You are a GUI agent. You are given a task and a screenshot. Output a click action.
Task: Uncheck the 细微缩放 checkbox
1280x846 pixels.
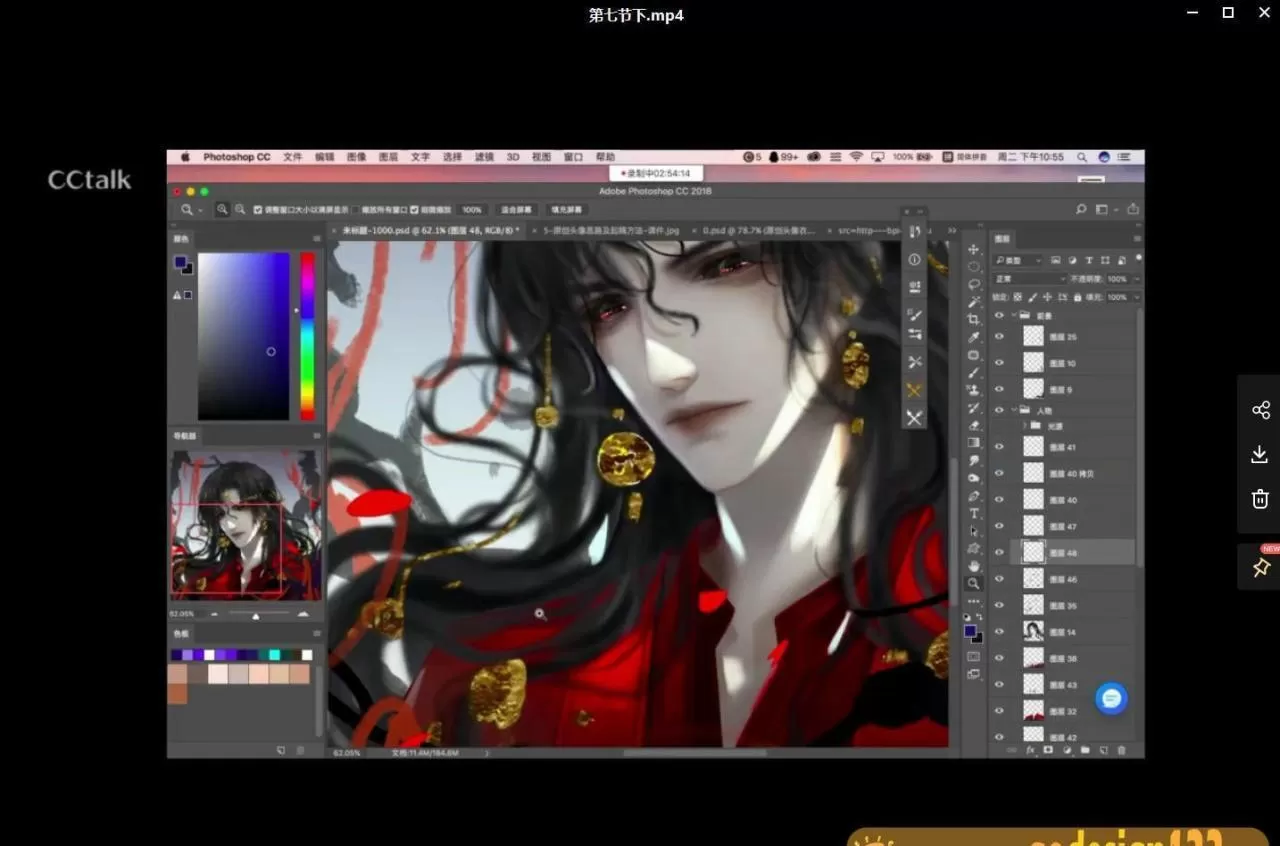415,210
